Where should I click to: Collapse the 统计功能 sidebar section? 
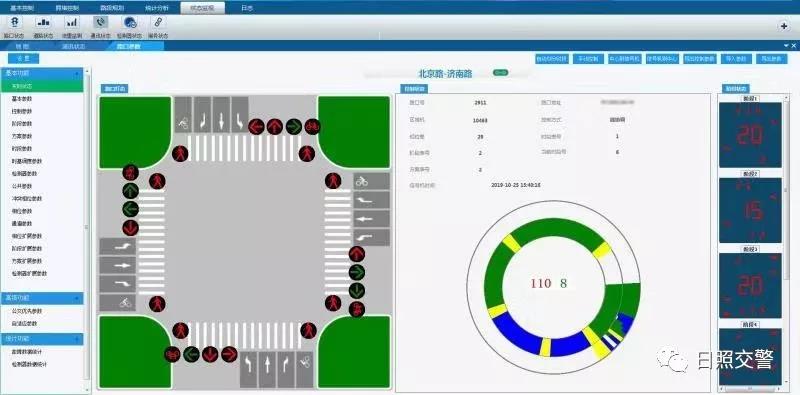coord(42,339)
